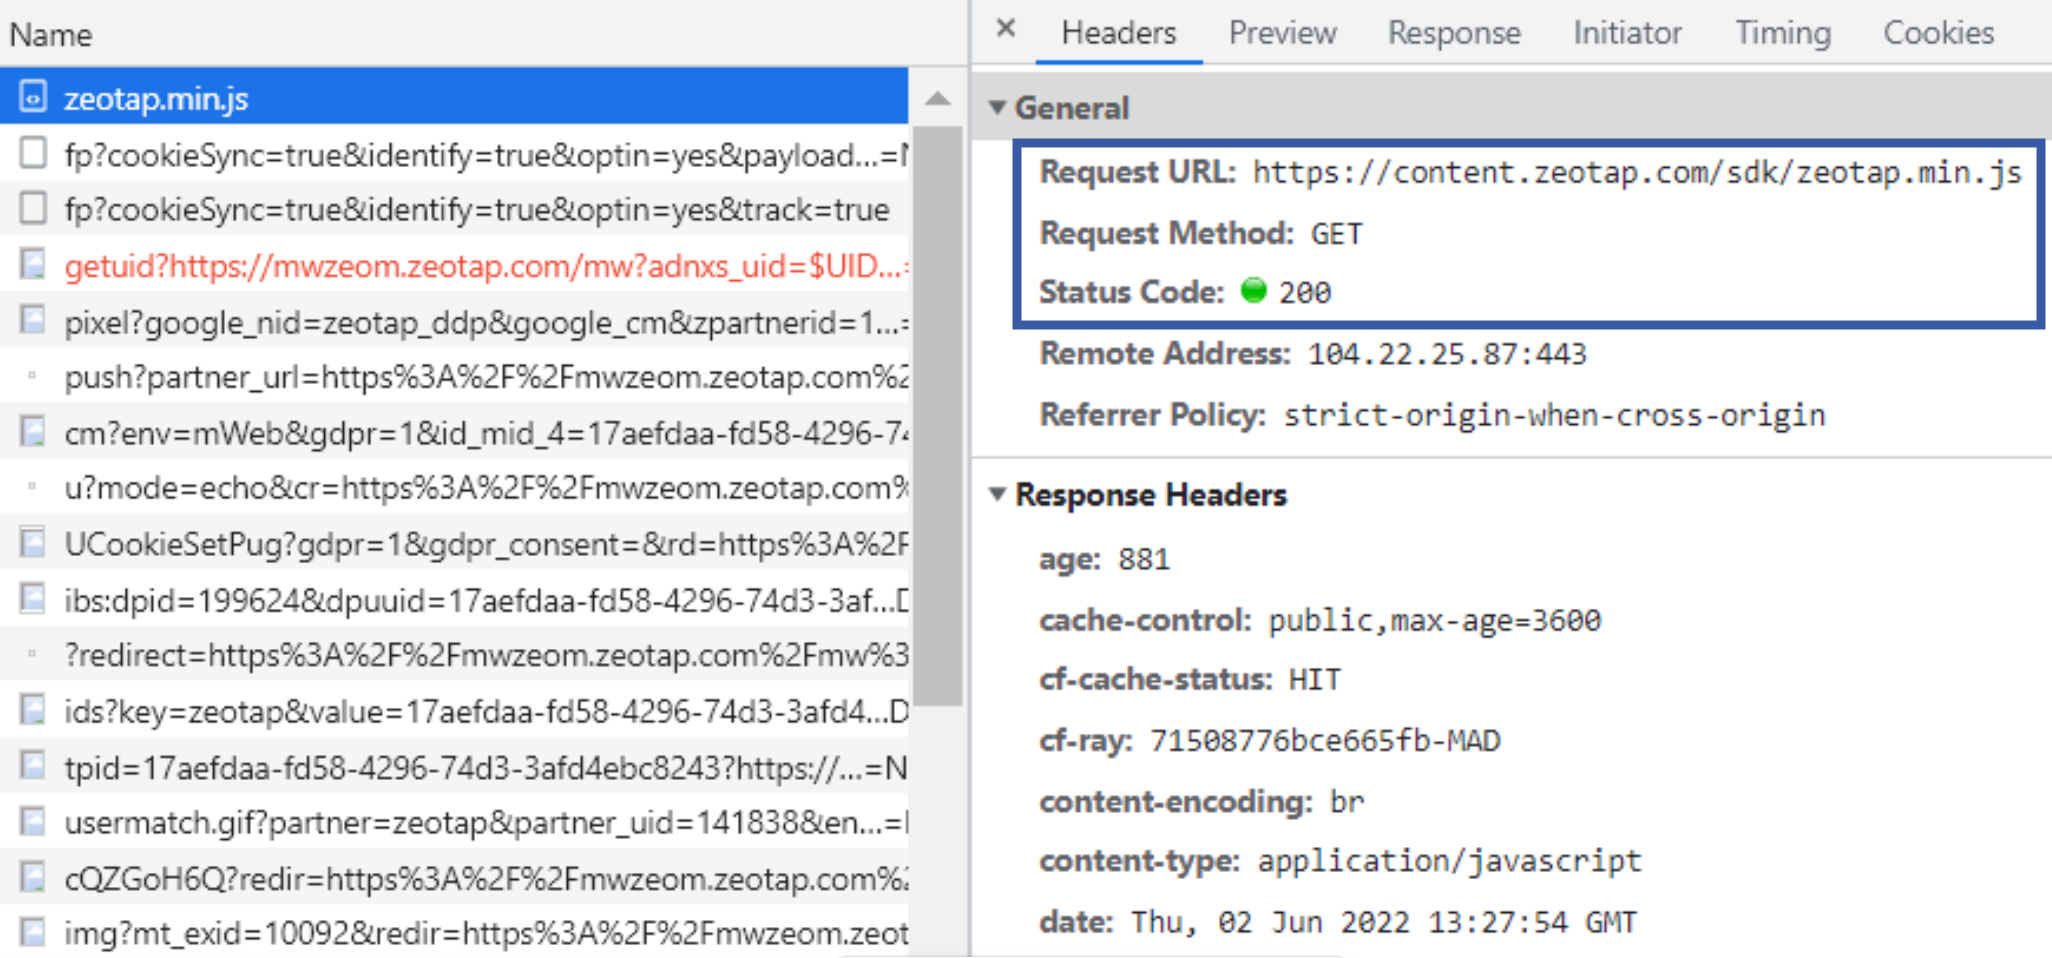Show the Cookies tab

(x=1938, y=33)
